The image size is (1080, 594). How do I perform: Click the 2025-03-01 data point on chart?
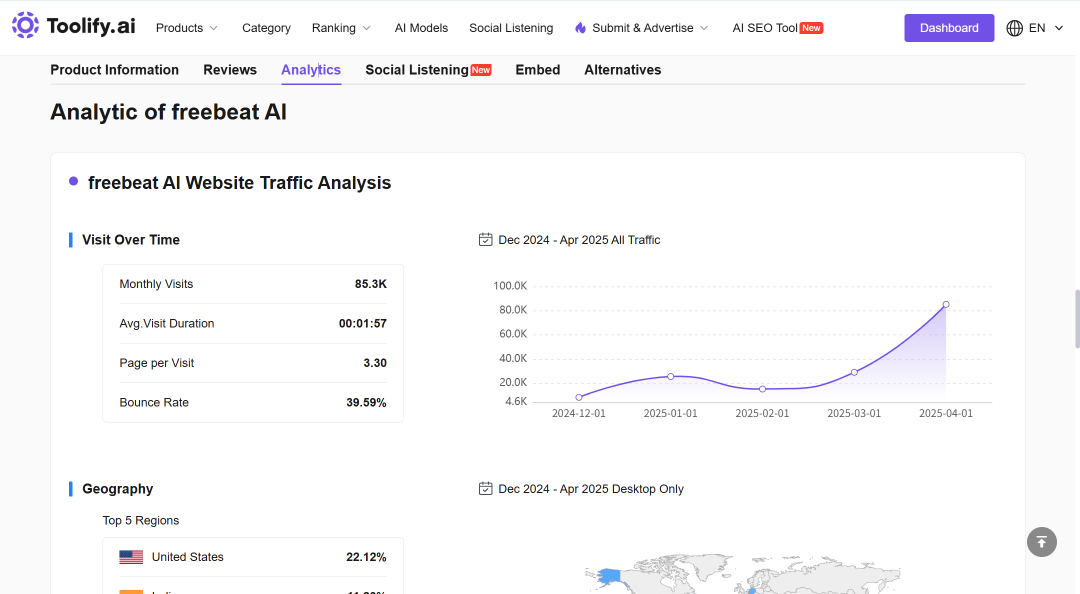pos(854,372)
